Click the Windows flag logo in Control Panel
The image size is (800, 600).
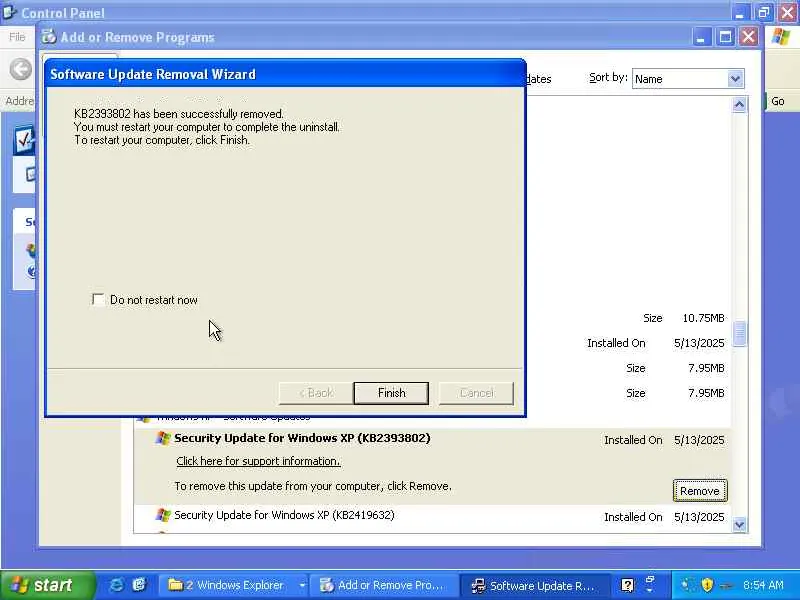pyautogui.click(x=781, y=37)
